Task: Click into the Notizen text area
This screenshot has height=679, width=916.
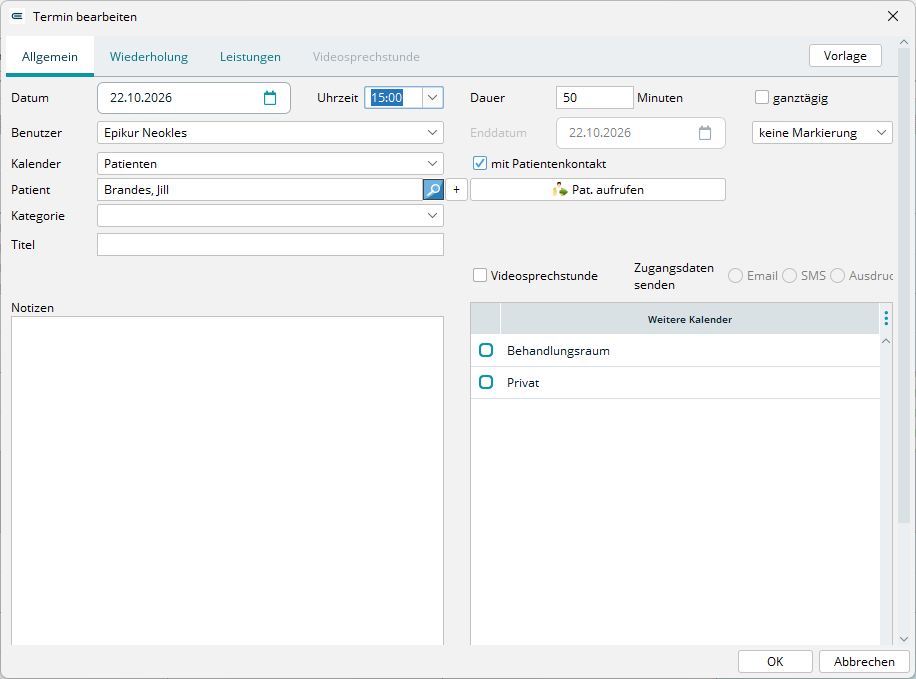Action: [x=227, y=481]
